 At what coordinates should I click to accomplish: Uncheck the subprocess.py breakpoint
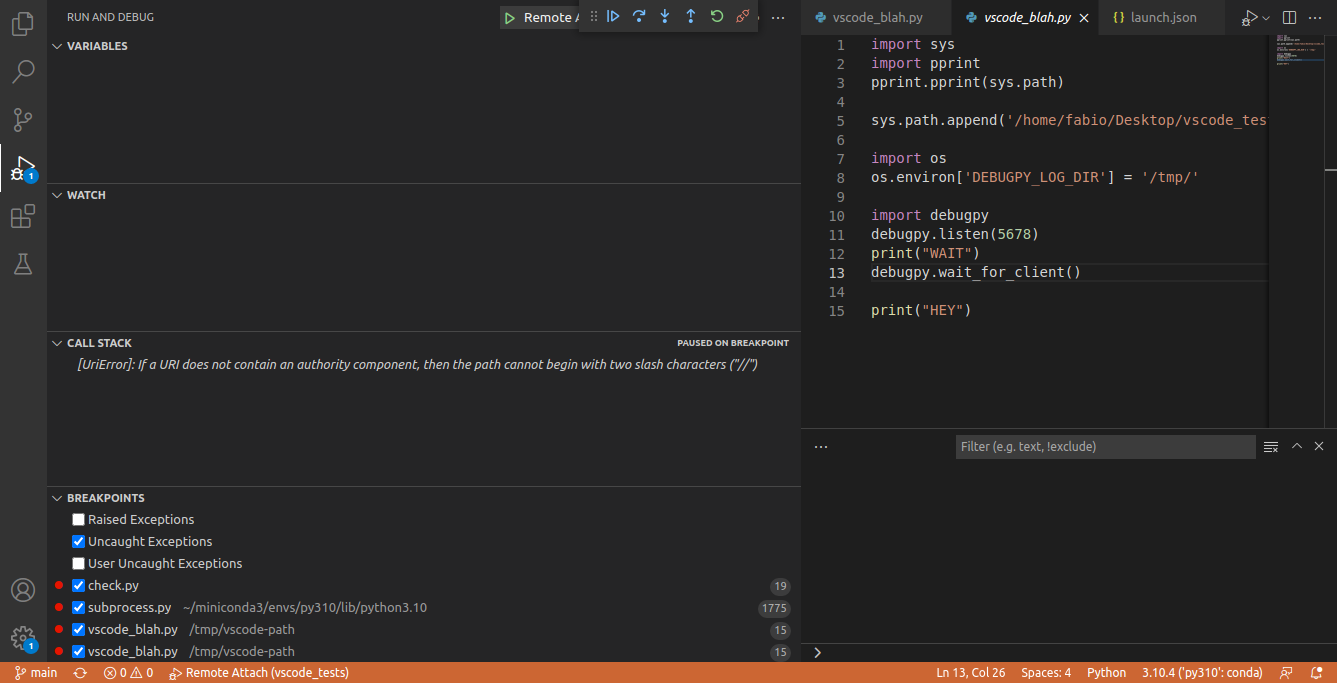coord(79,608)
